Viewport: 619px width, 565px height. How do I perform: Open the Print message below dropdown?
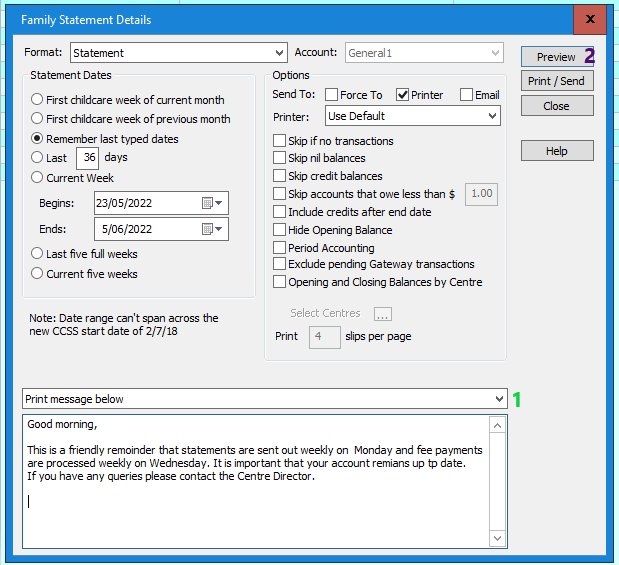265,399
